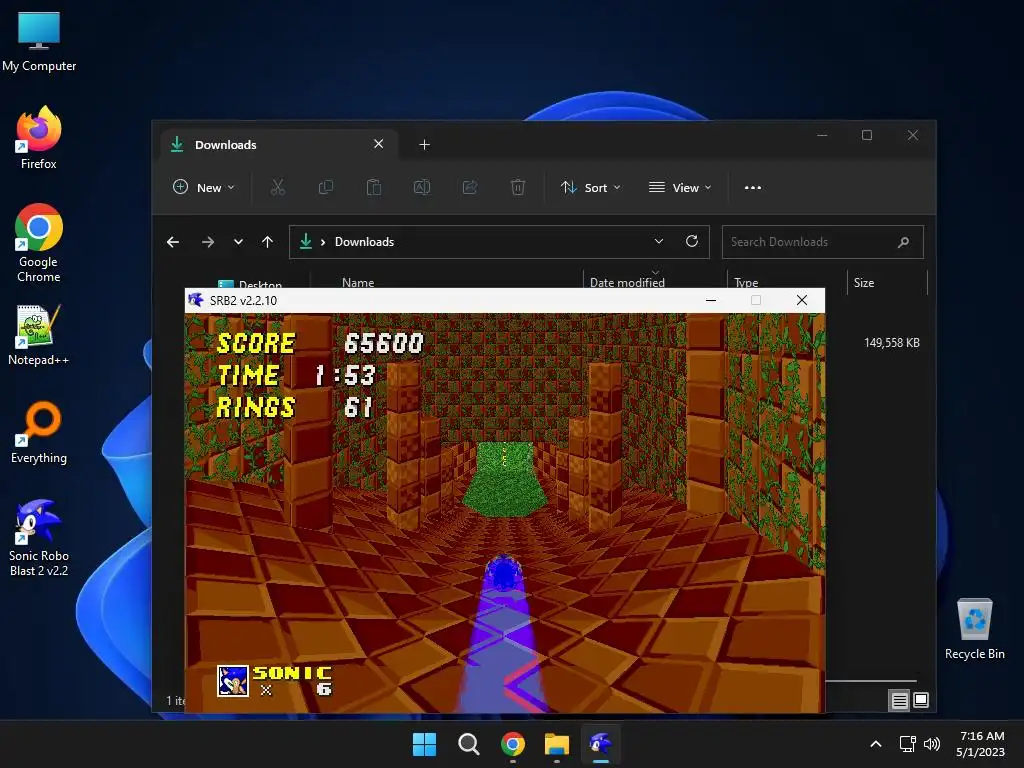Click SRB2 Sonic icon on the taskbar
Viewport: 1024px width, 768px height.
(600, 744)
